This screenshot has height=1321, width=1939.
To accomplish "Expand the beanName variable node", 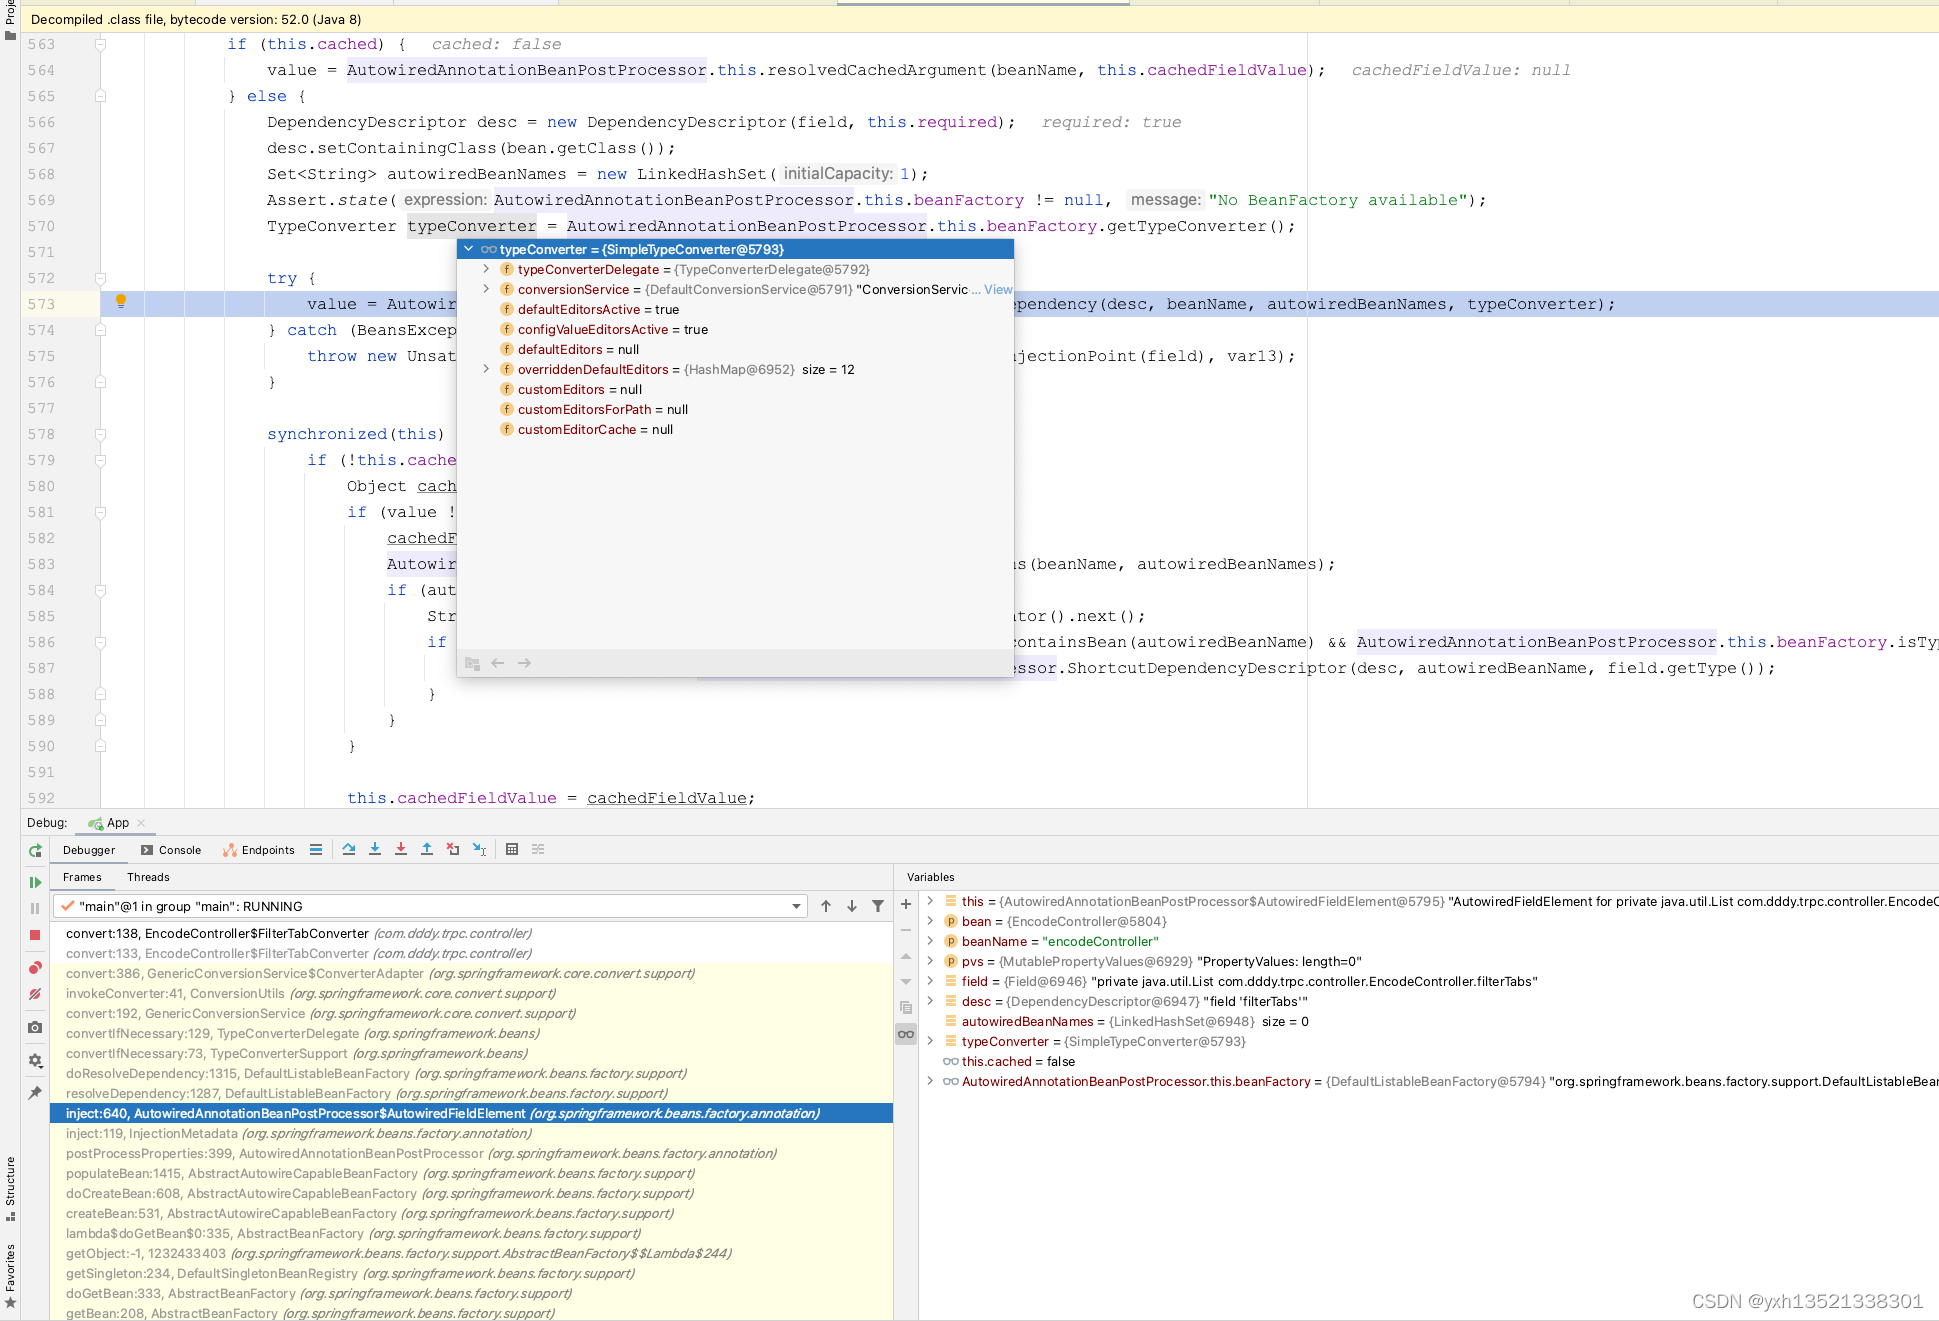I will (930, 941).
